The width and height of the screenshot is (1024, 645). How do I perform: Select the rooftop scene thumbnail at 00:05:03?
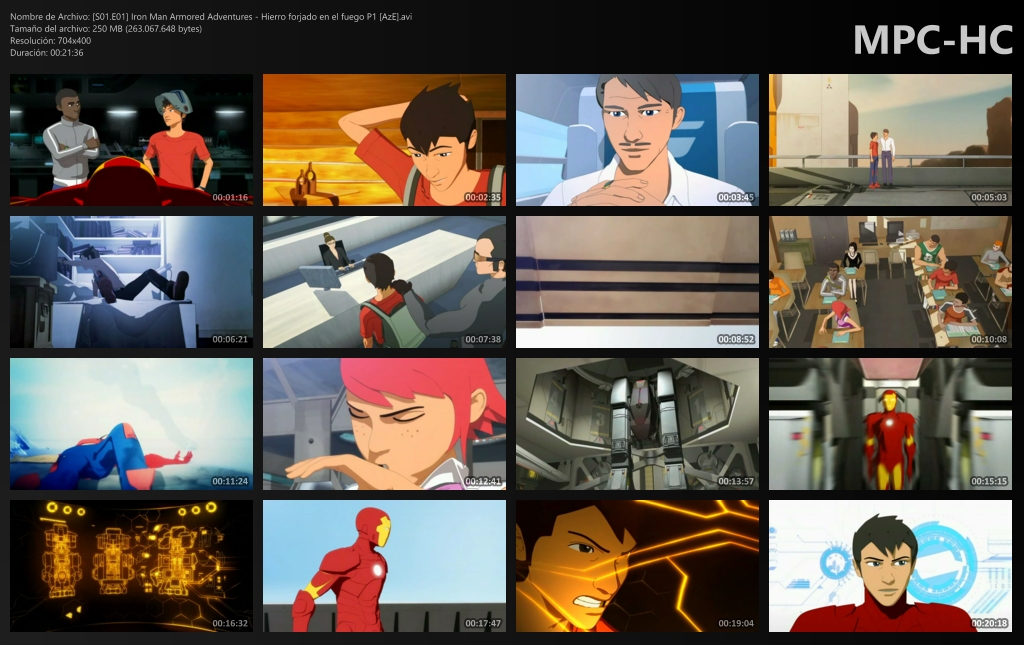click(x=889, y=140)
